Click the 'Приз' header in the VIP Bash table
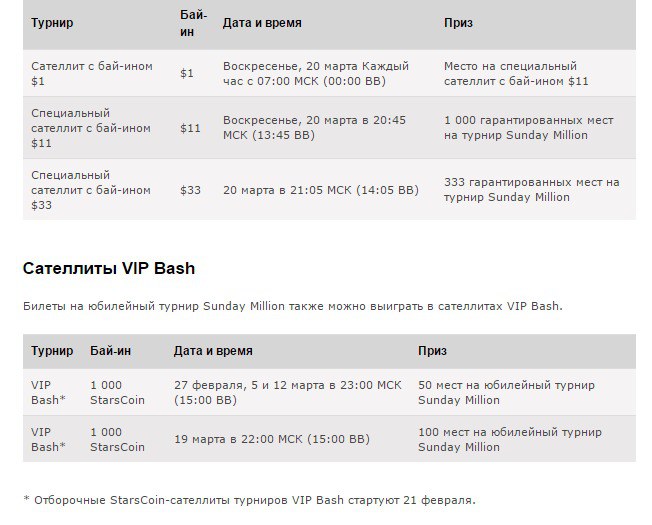Screen dimensions: 652x525 click(432, 351)
